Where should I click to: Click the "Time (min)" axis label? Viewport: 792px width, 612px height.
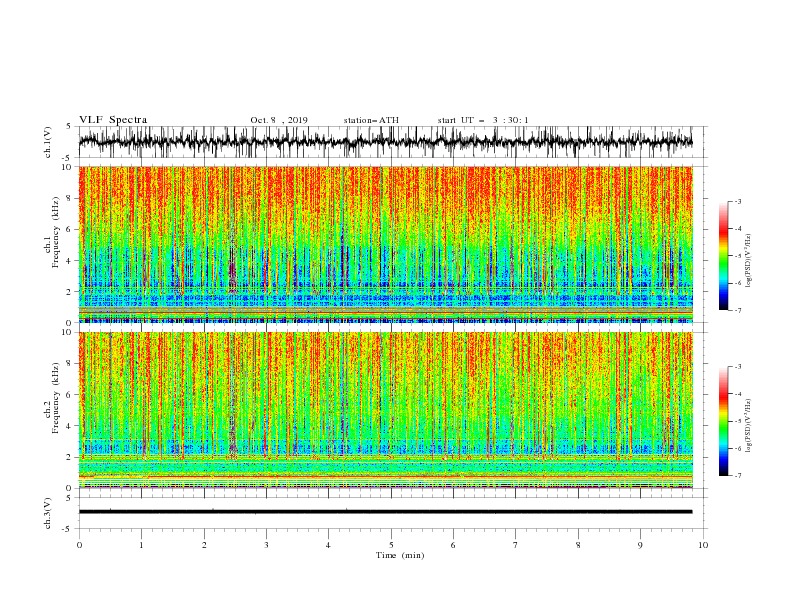400,555
